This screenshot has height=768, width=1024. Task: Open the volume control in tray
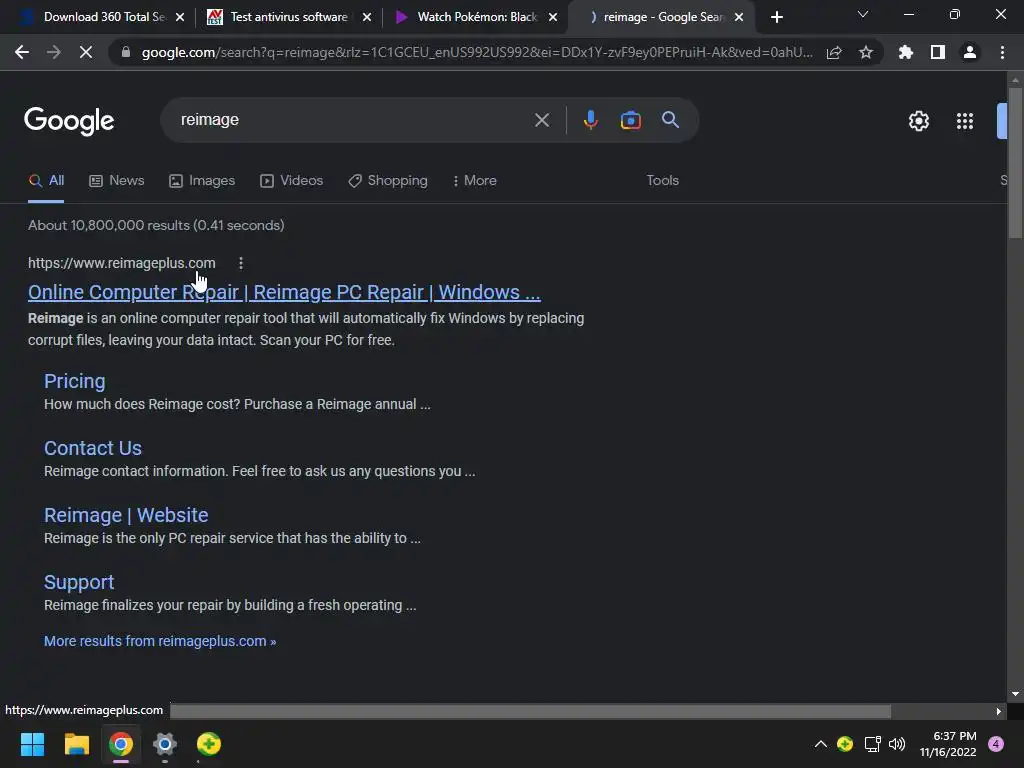(897, 744)
